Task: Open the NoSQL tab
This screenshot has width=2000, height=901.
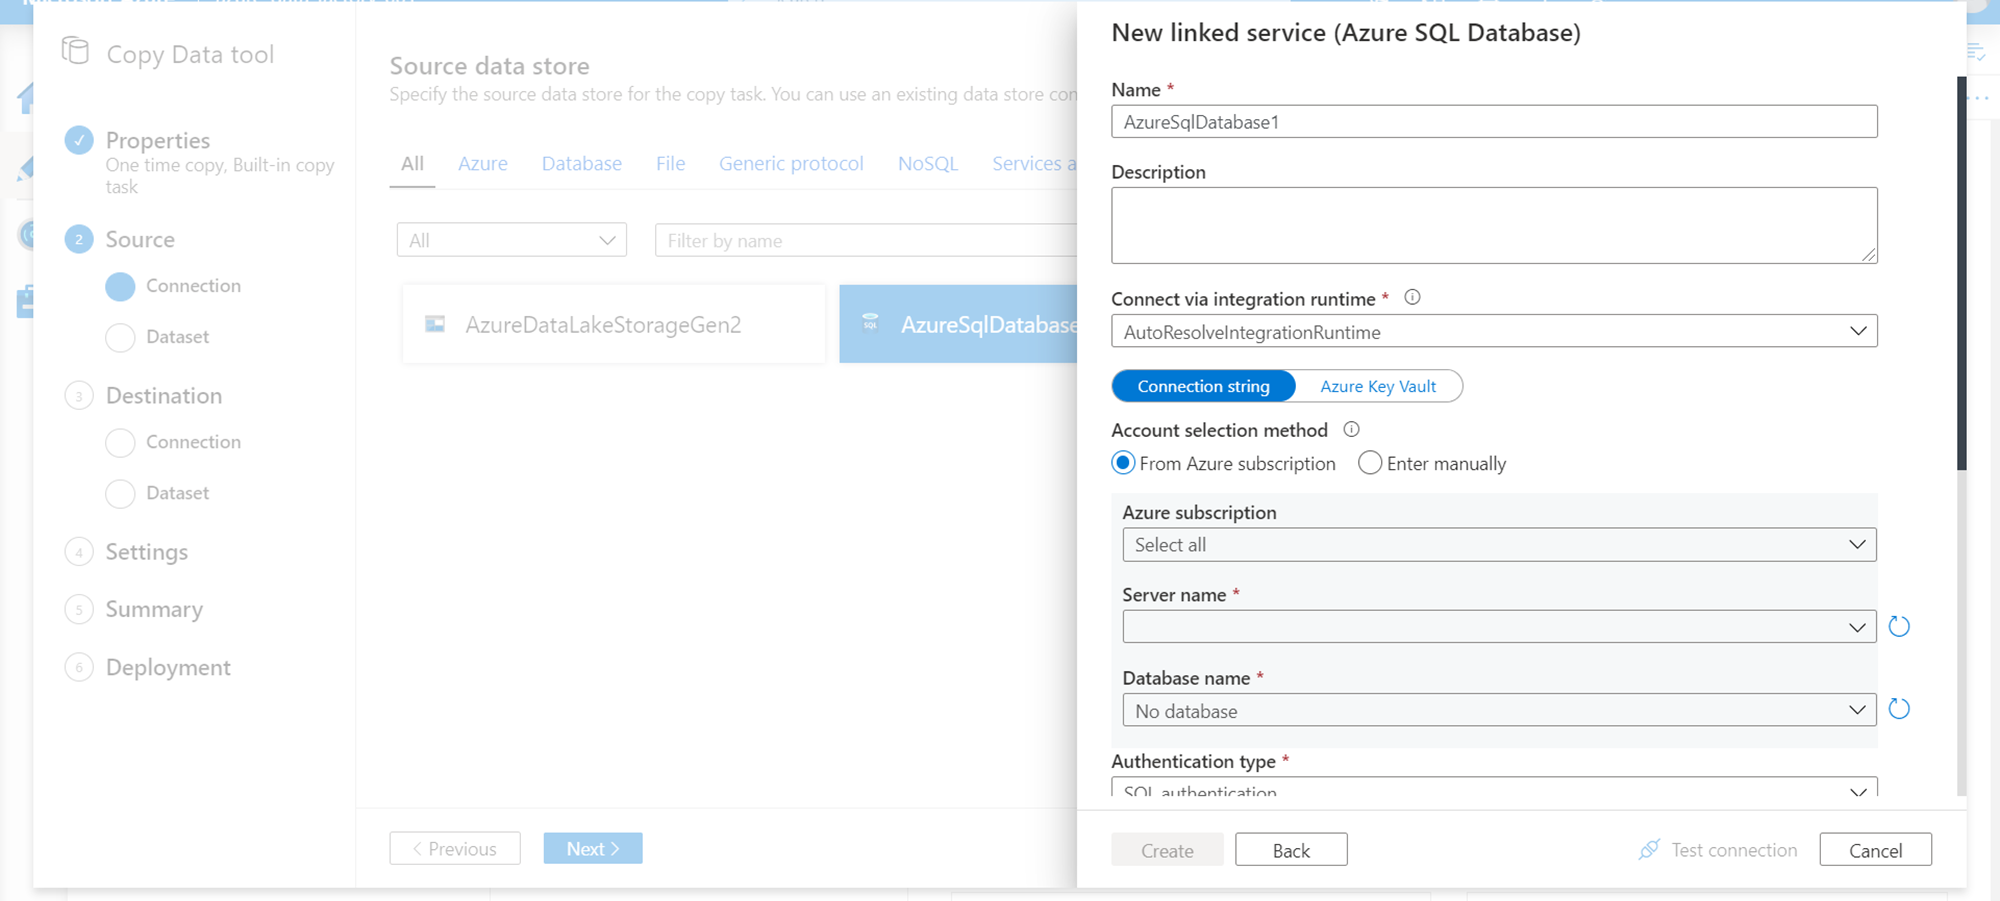Action: pyautogui.click(x=927, y=163)
